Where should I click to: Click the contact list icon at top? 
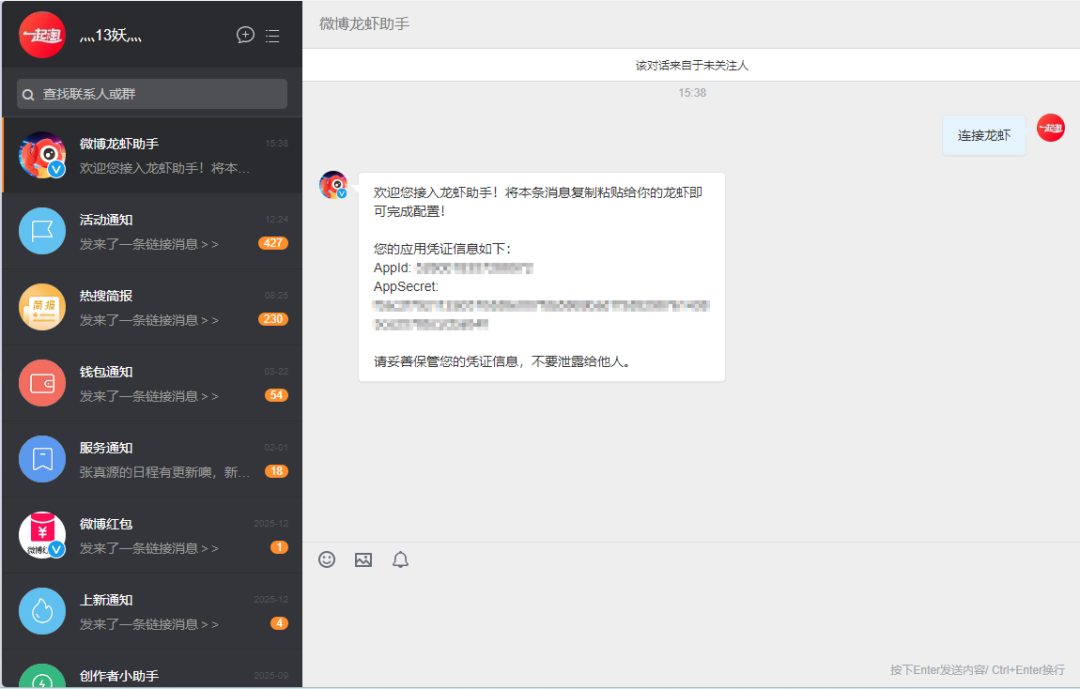point(272,35)
